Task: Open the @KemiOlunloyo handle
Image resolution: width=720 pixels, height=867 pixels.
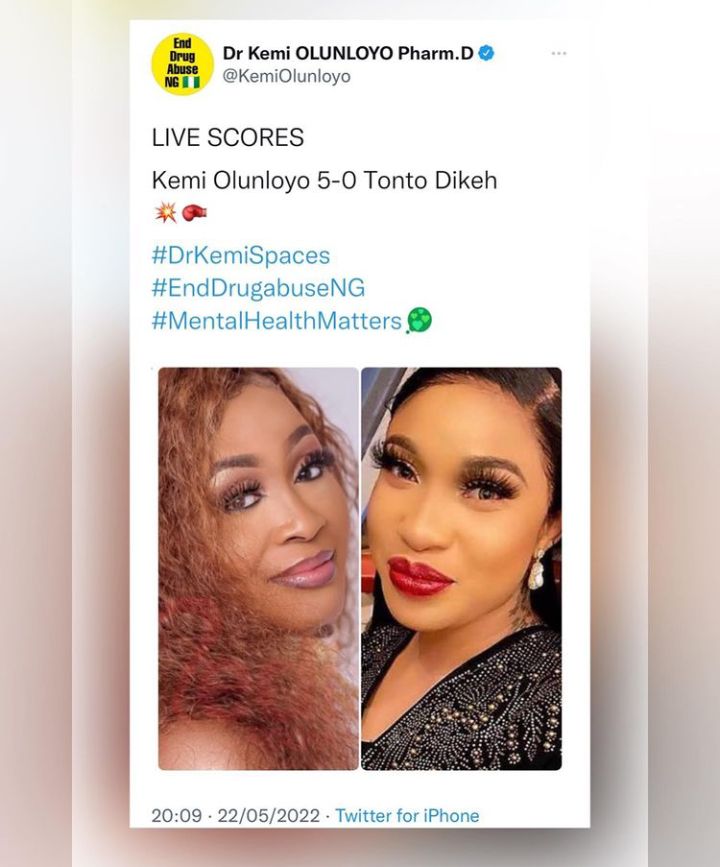Action: tap(286, 76)
